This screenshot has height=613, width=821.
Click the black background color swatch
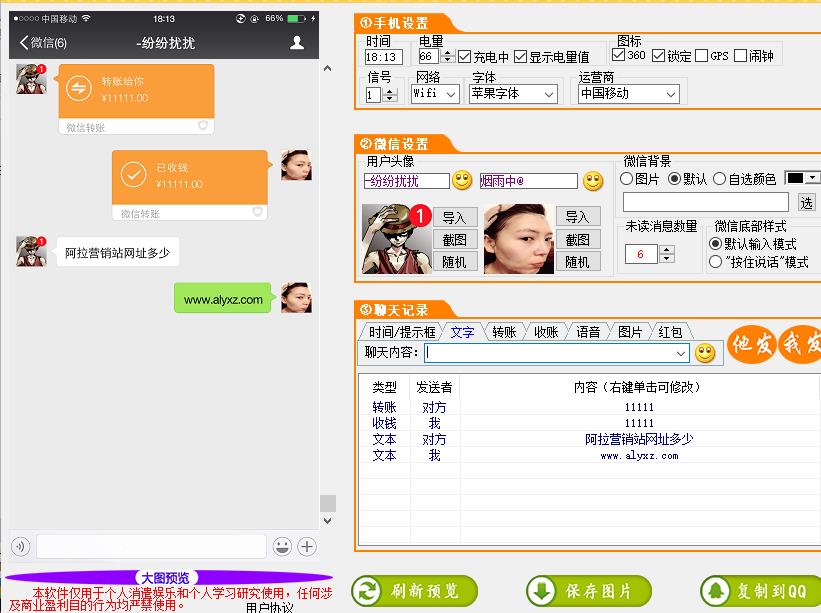(x=795, y=178)
